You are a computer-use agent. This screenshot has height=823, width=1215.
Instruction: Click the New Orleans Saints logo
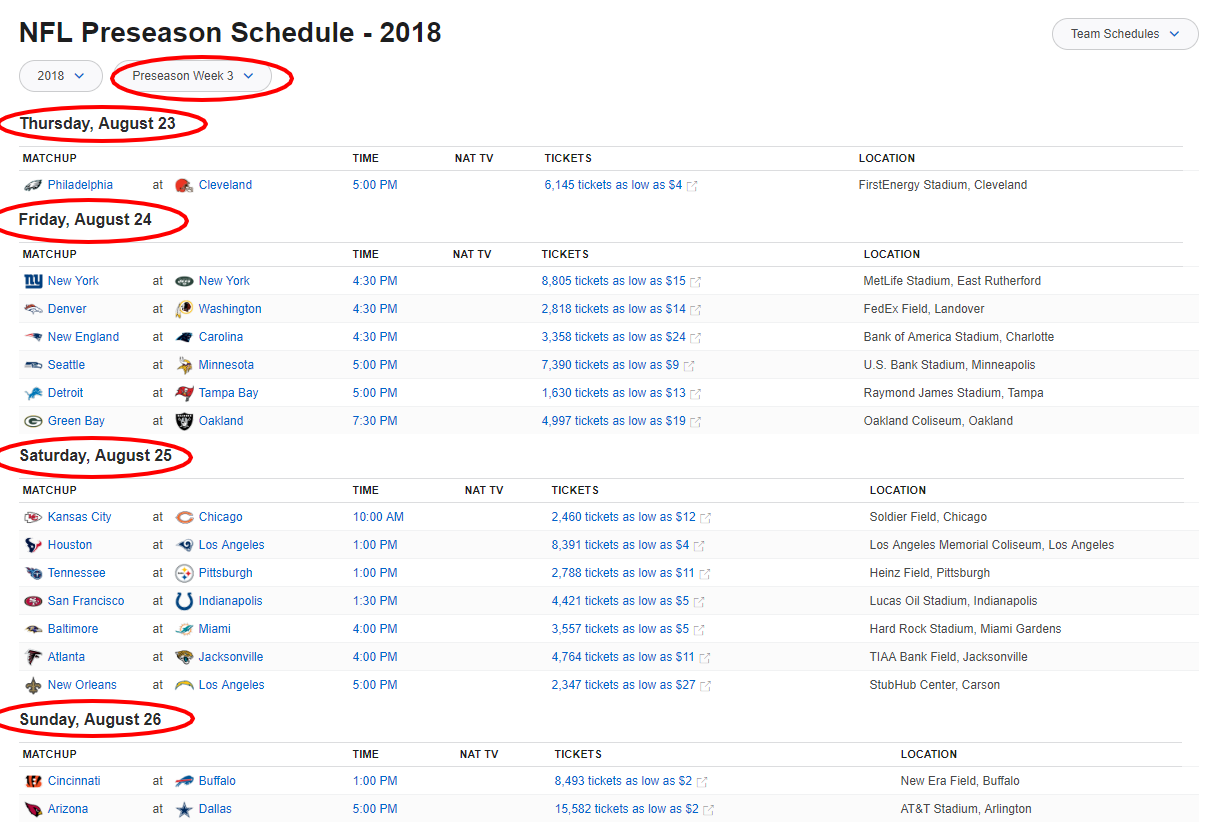pyautogui.click(x=33, y=685)
